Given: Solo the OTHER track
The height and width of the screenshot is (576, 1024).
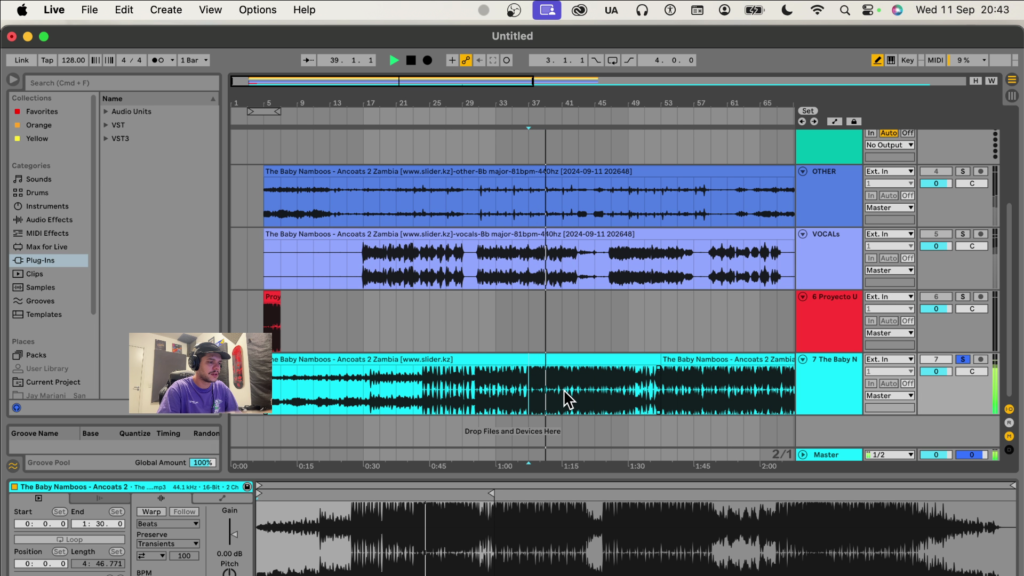Looking at the screenshot, I should 963,171.
